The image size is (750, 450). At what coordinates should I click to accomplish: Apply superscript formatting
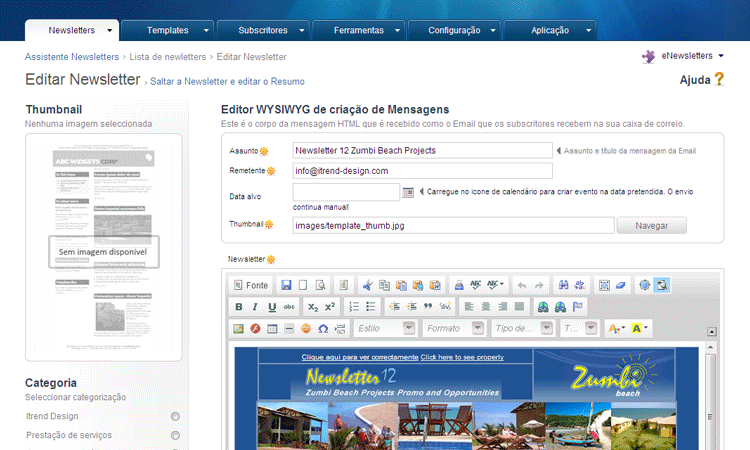point(330,307)
